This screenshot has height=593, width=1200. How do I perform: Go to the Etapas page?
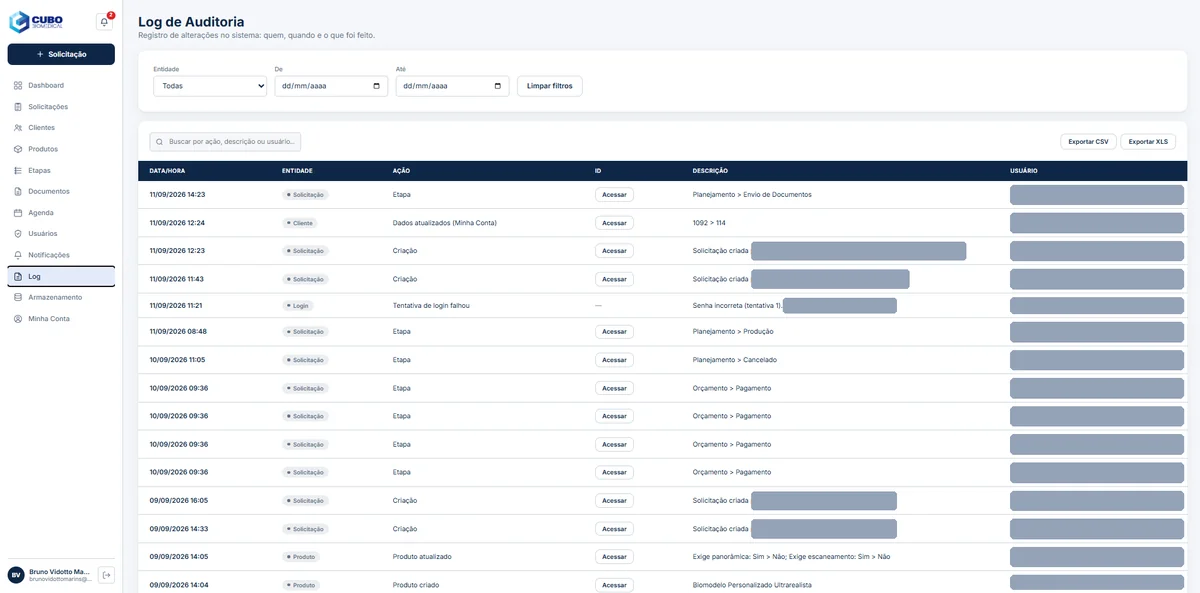61,170
